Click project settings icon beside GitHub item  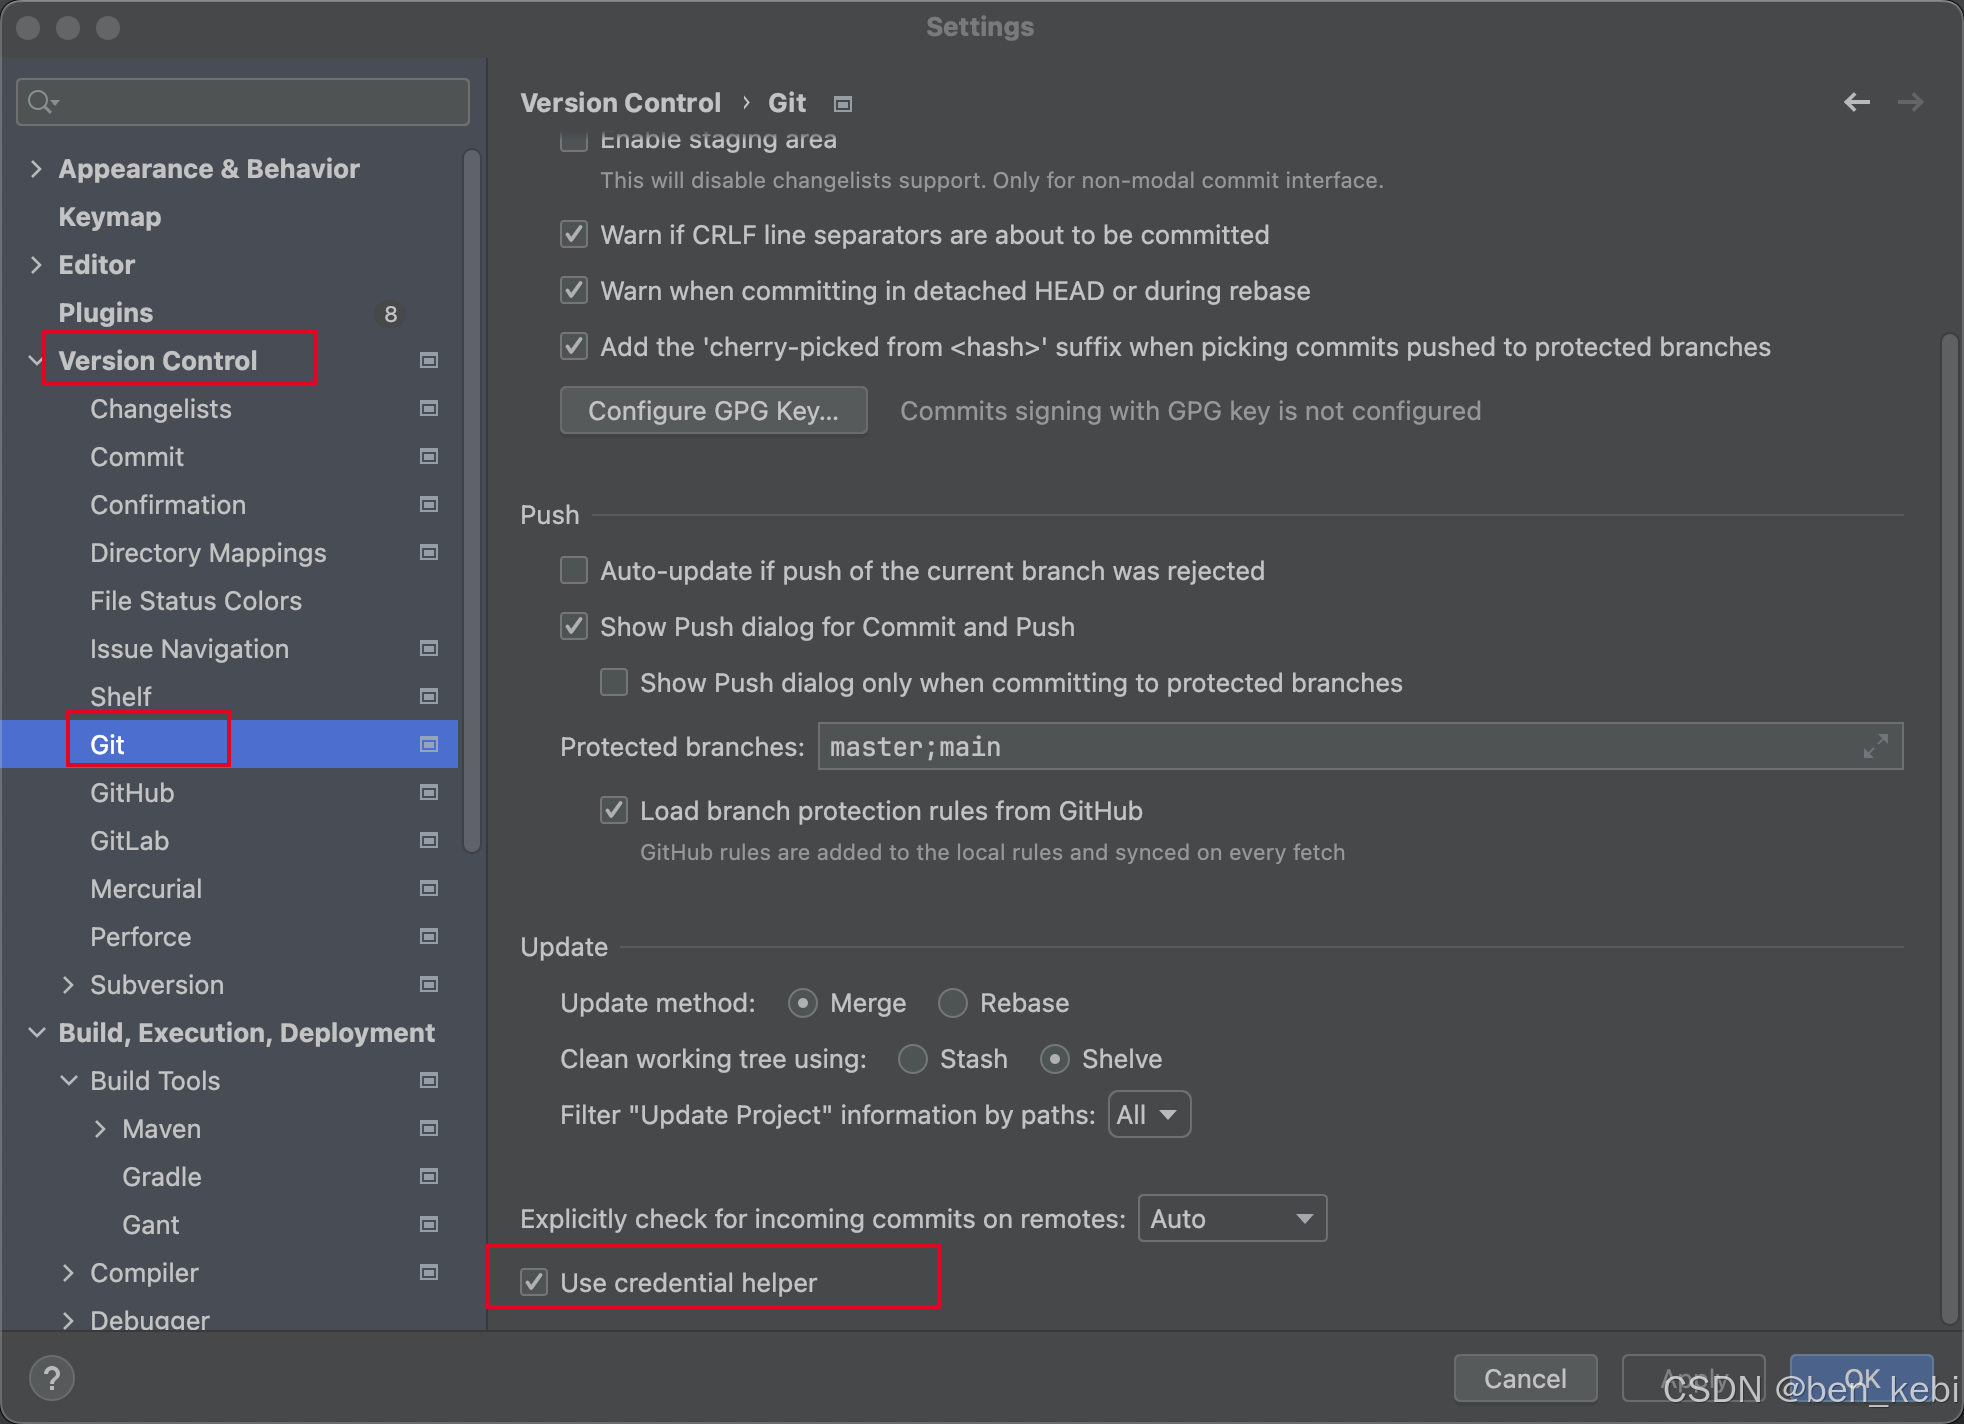coord(429,792)
